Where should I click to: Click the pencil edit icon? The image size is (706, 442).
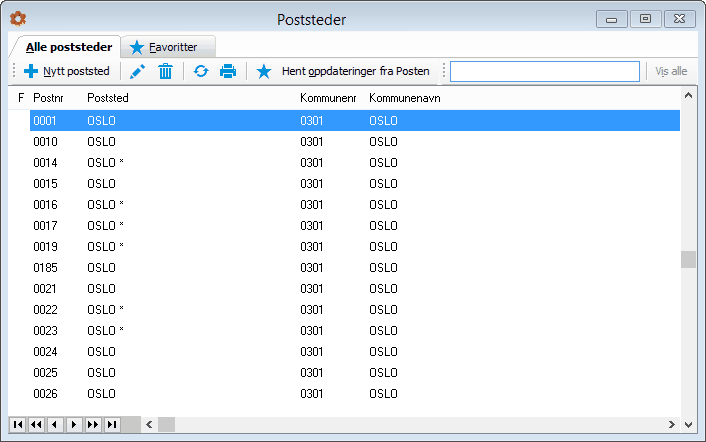(x=137, y=71)
